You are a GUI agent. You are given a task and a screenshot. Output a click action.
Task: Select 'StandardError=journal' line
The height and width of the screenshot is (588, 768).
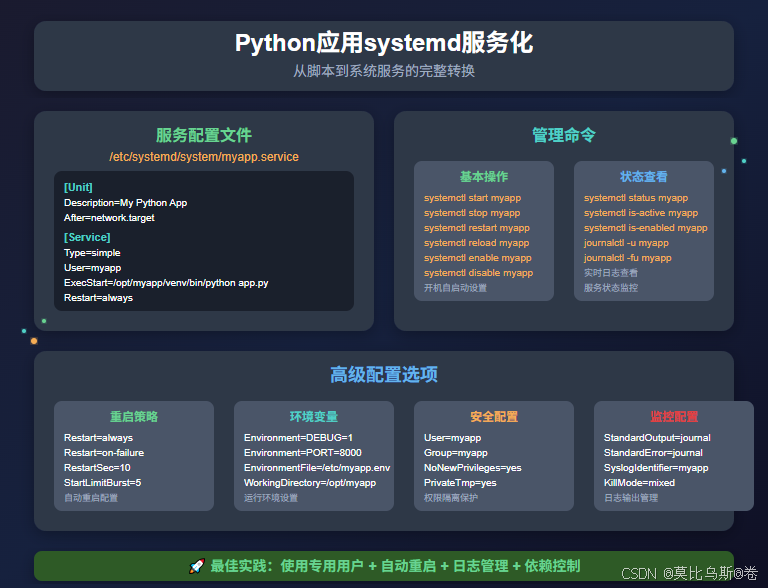tap(653, 453)
